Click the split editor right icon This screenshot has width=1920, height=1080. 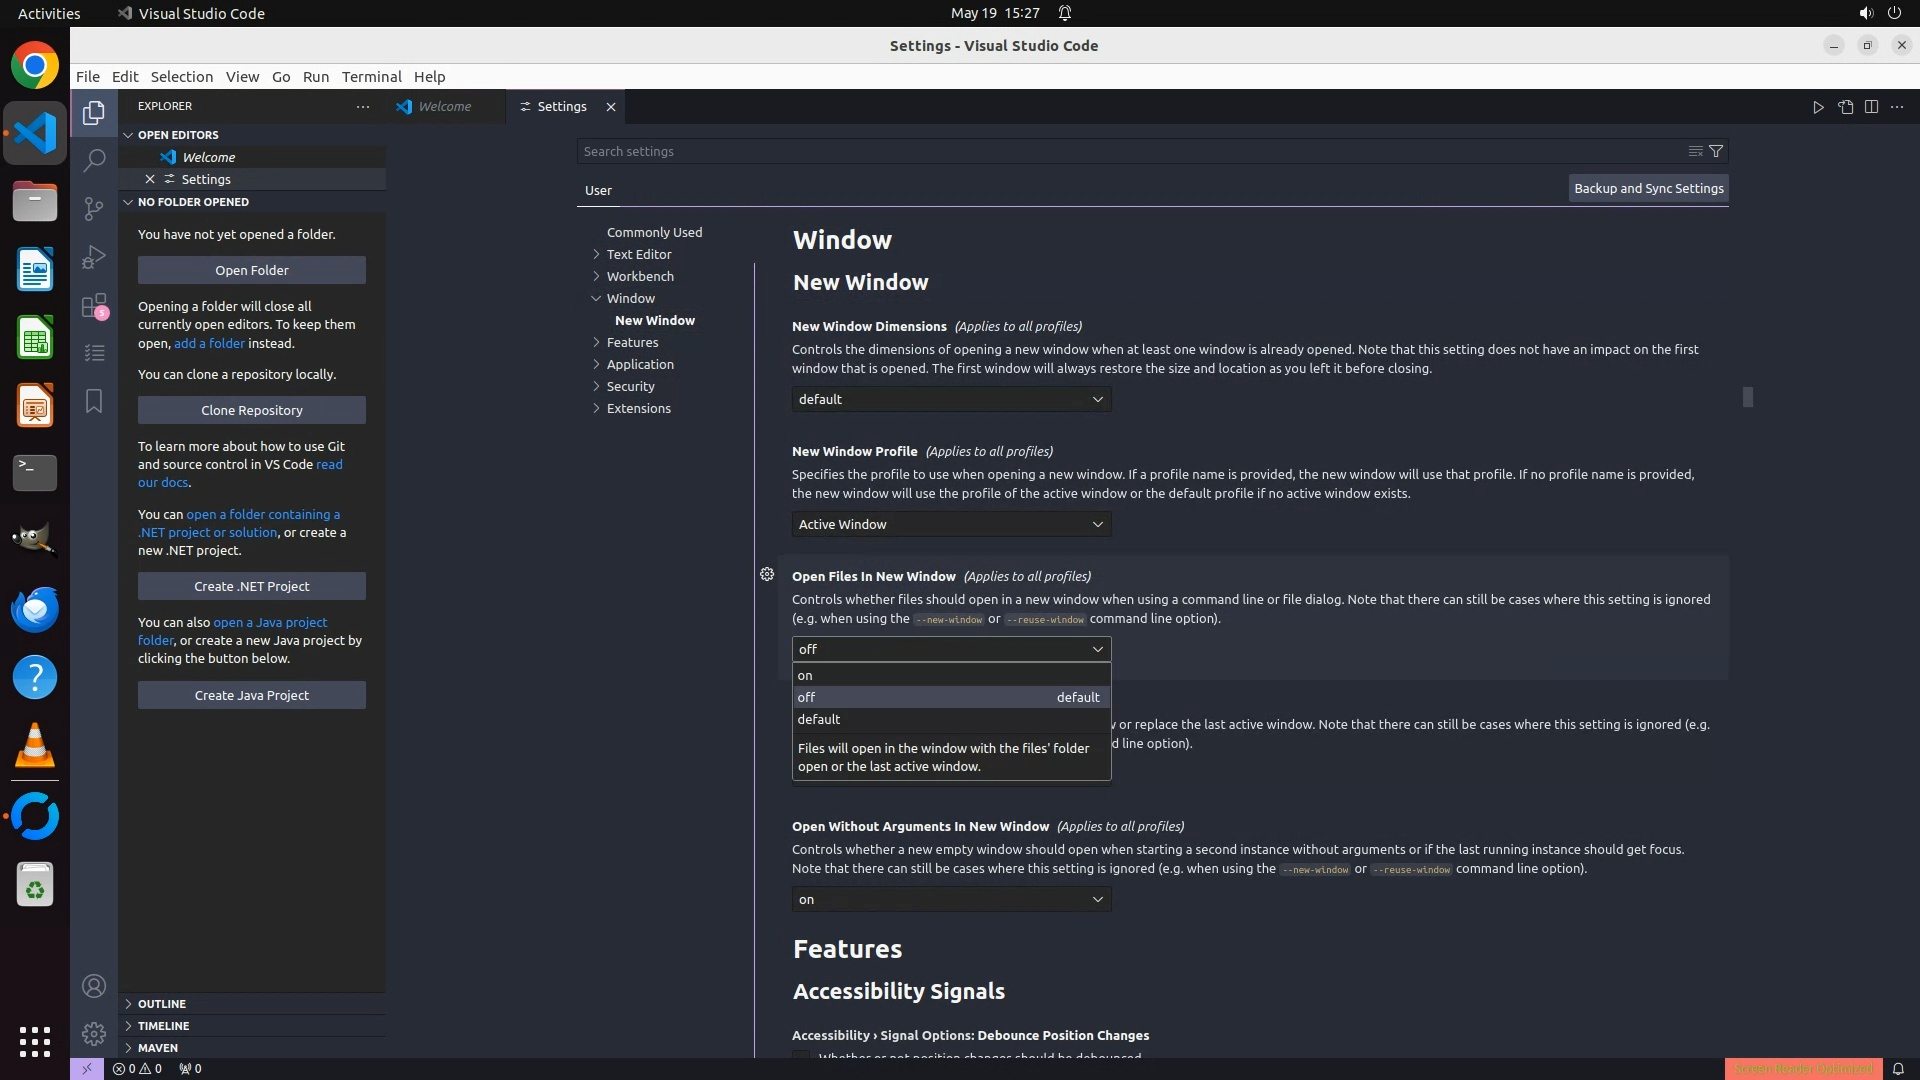pyautogui.click(x=1871, y=107)
